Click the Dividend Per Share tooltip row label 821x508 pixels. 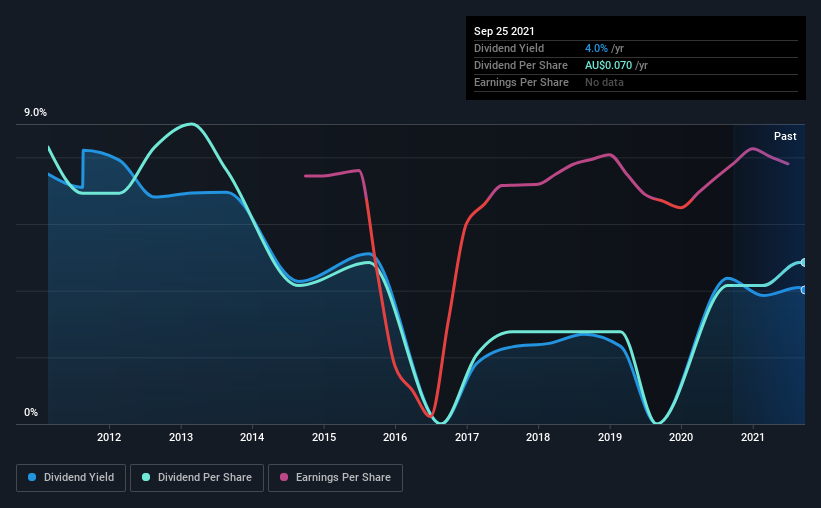(x=520, y=65)
